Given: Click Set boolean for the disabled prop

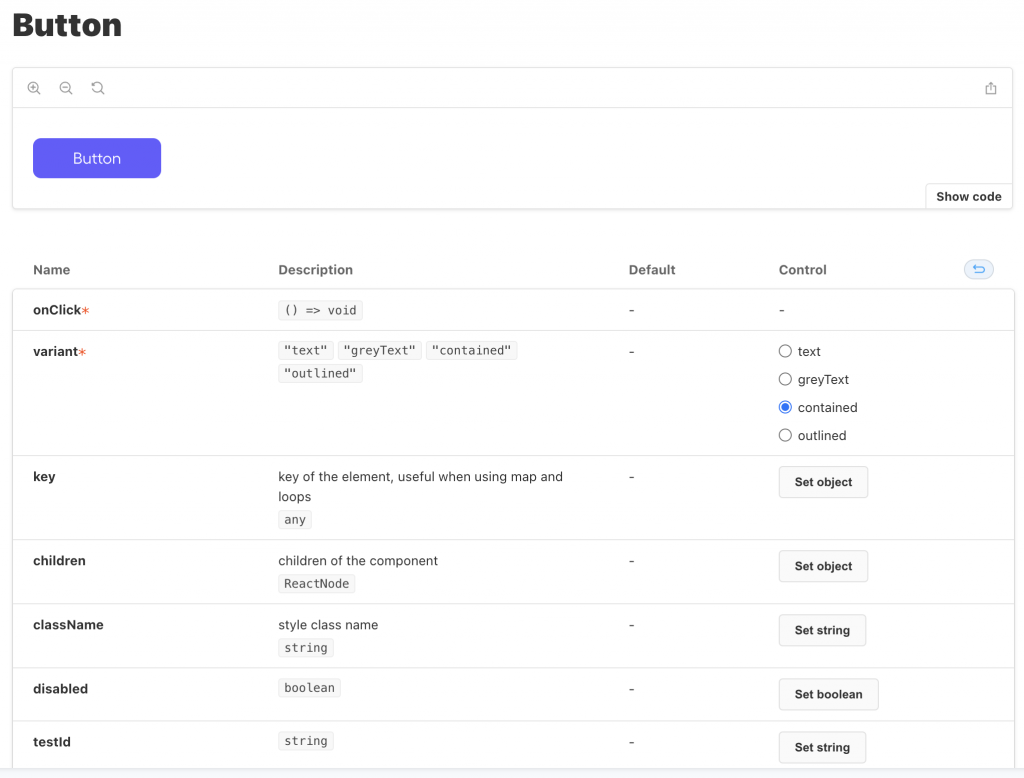Looking at the screenshot, I should click(828, 694).
